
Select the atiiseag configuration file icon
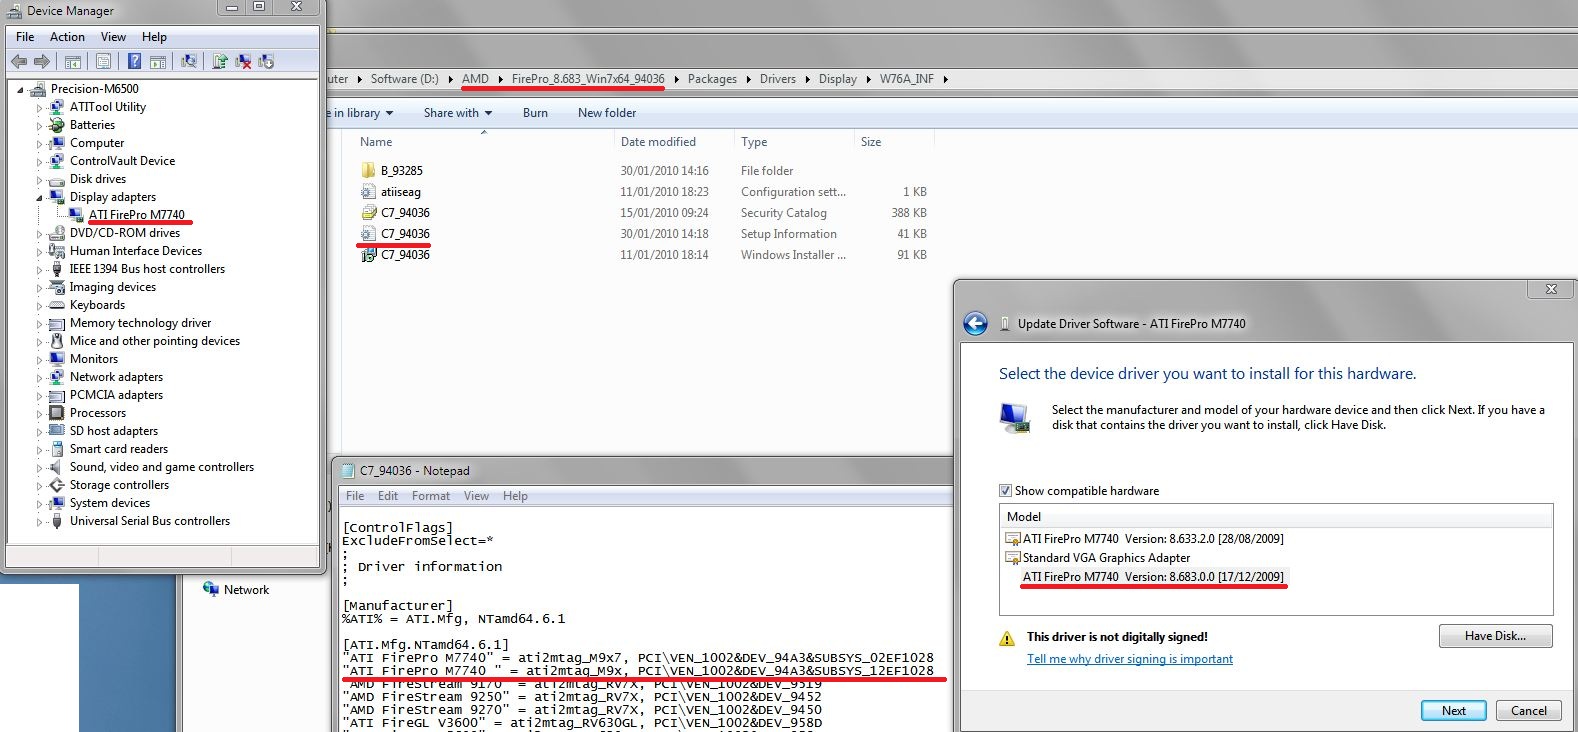(368, 191)
